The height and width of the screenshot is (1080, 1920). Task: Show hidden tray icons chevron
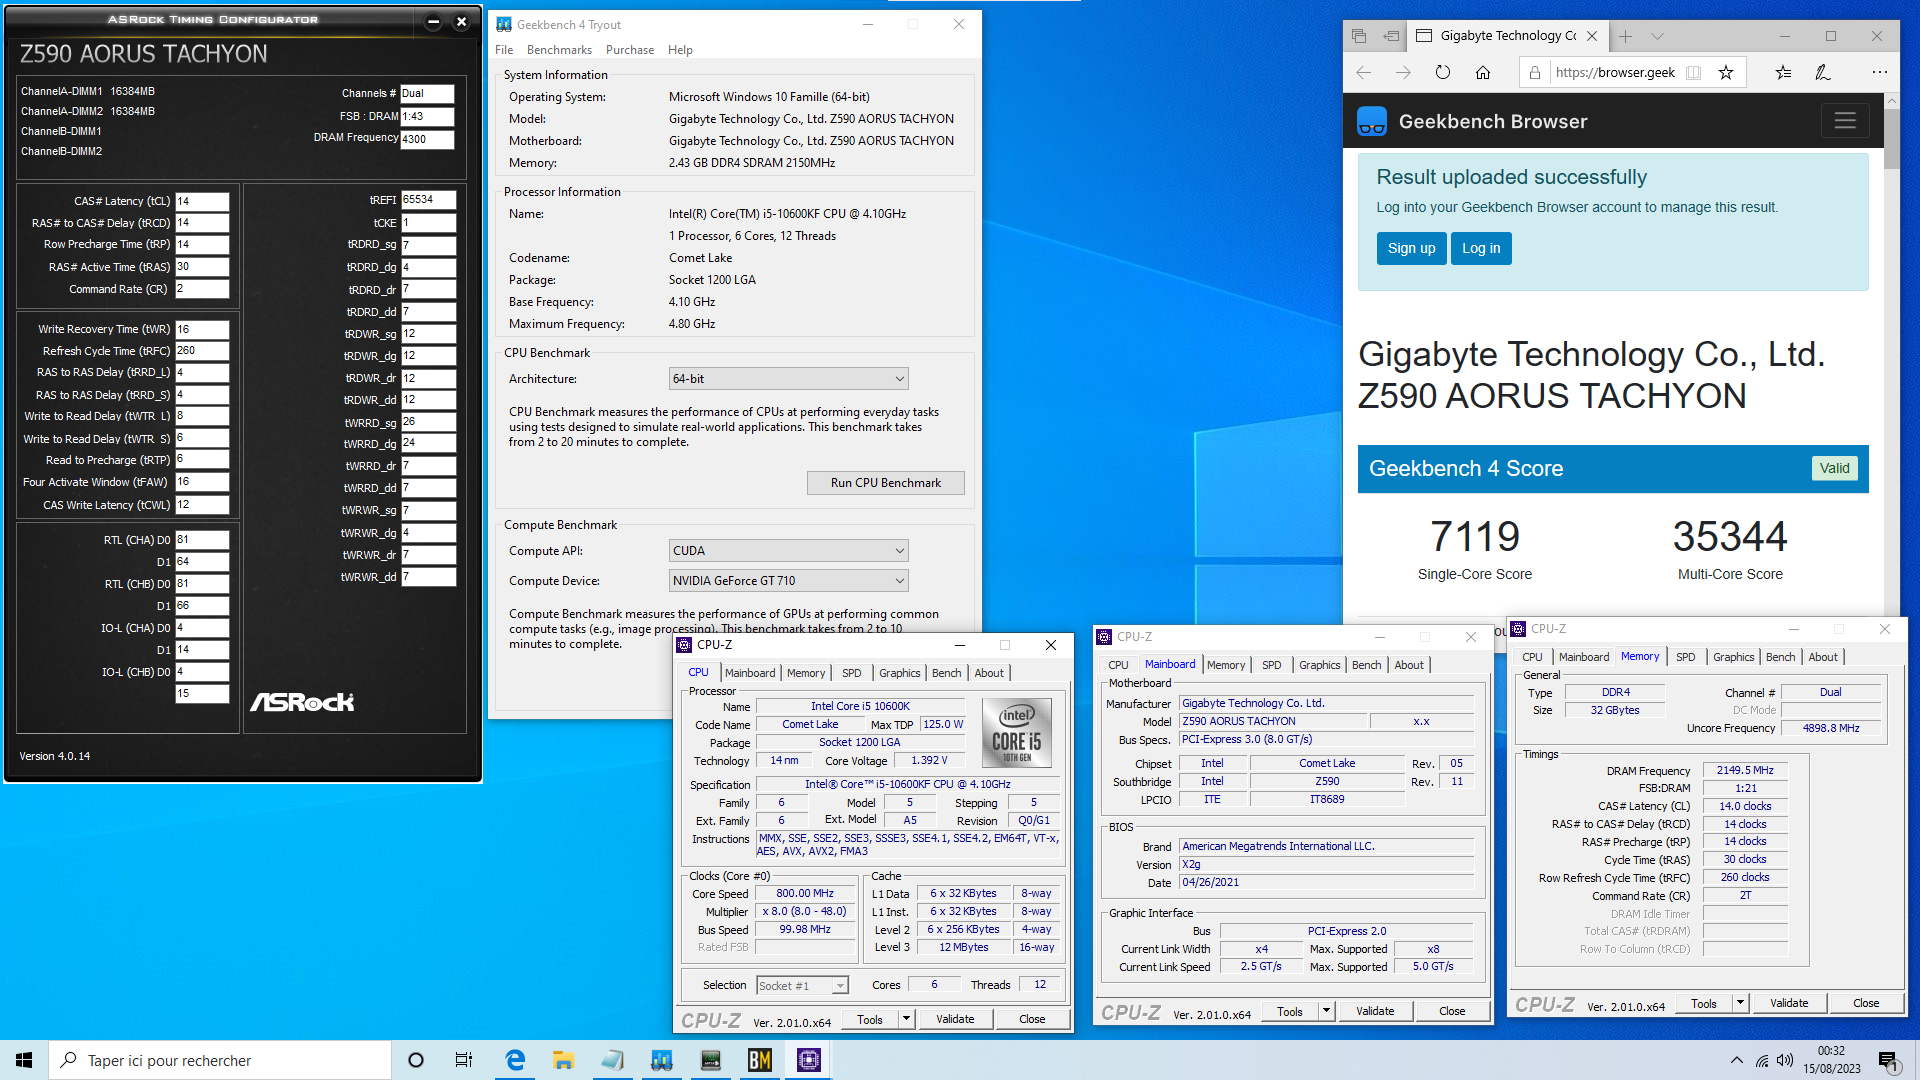1736,1061
